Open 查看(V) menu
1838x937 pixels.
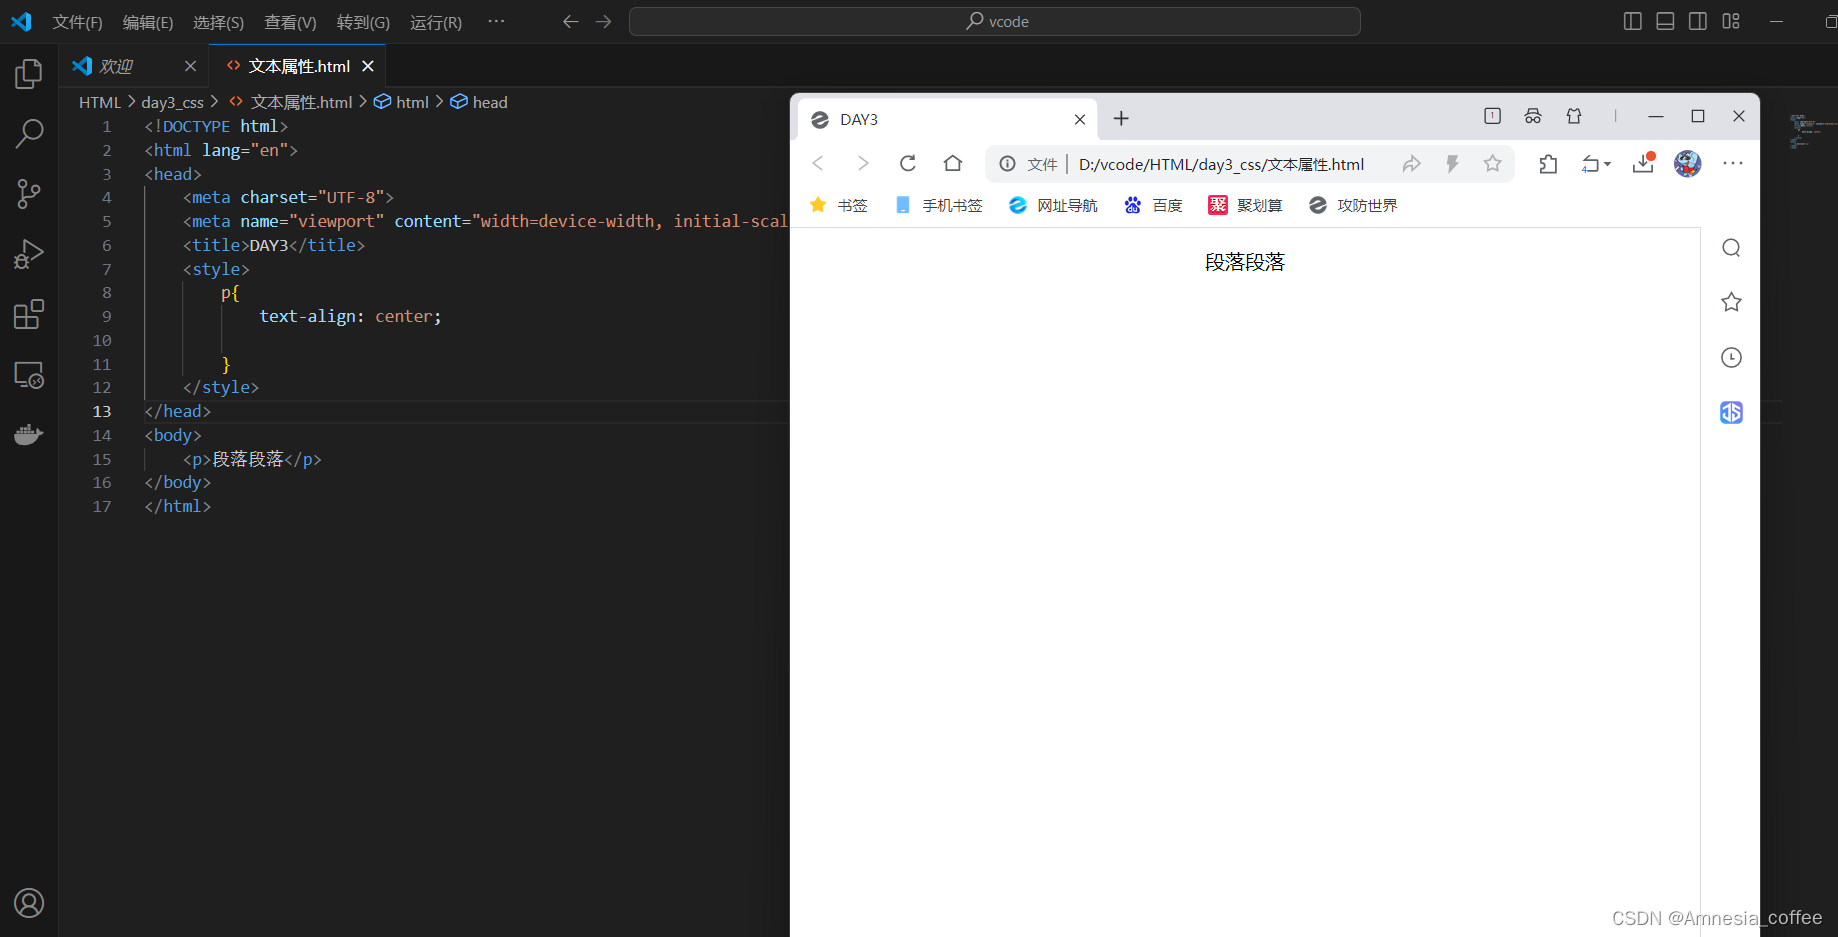point(290,22)
